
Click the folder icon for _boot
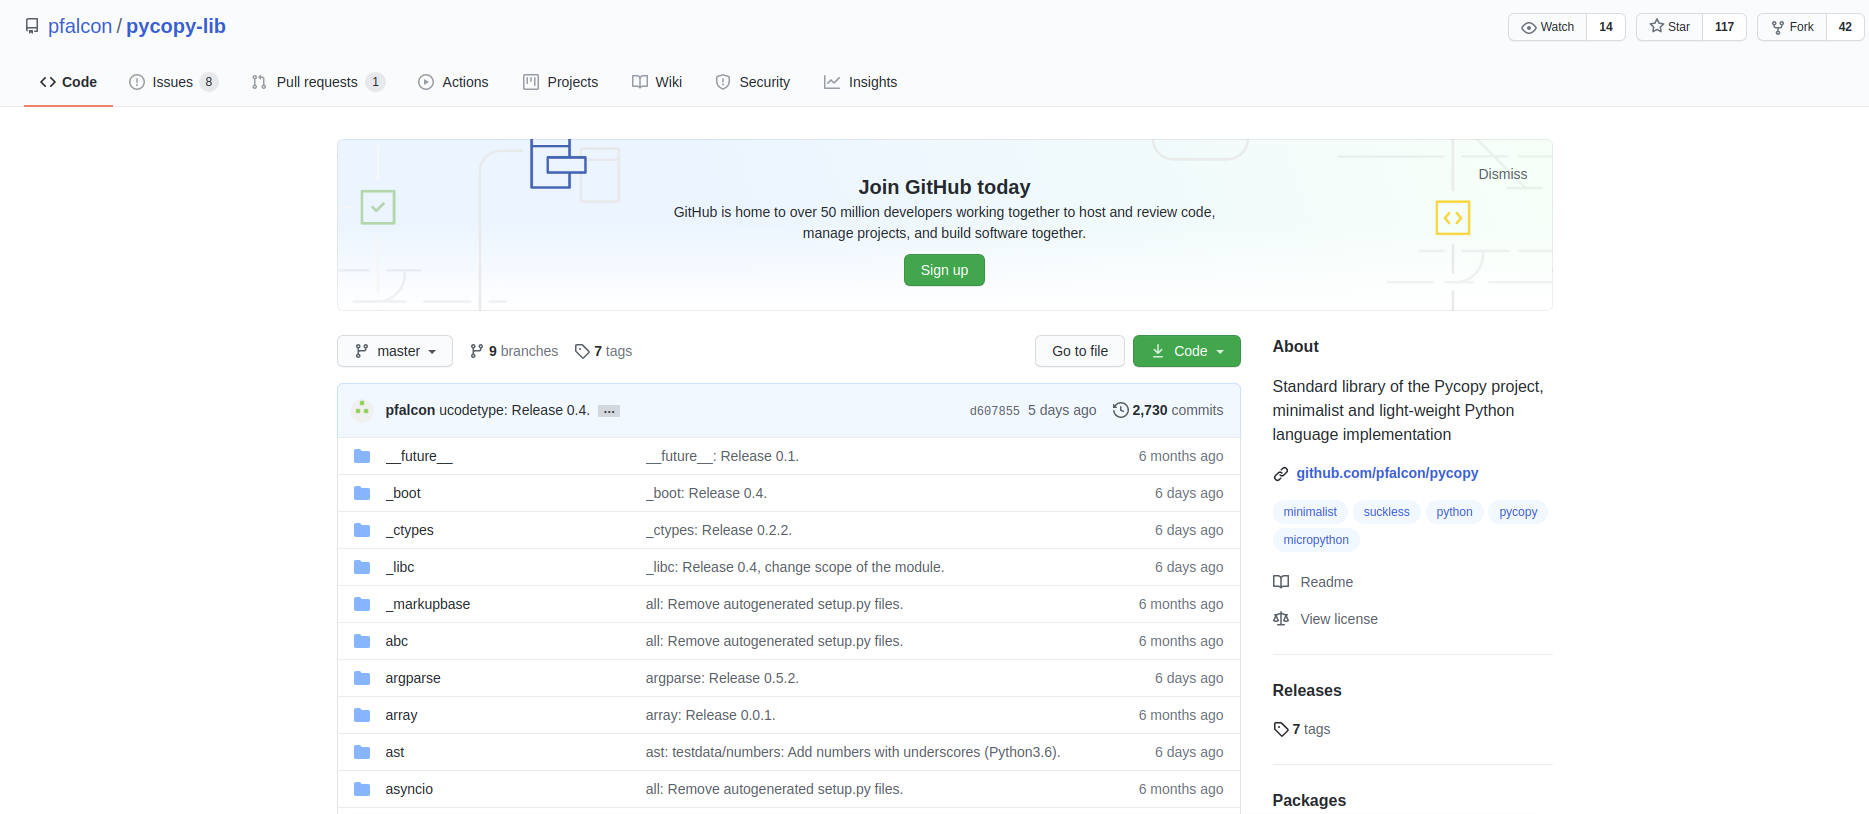coord(362,493)
